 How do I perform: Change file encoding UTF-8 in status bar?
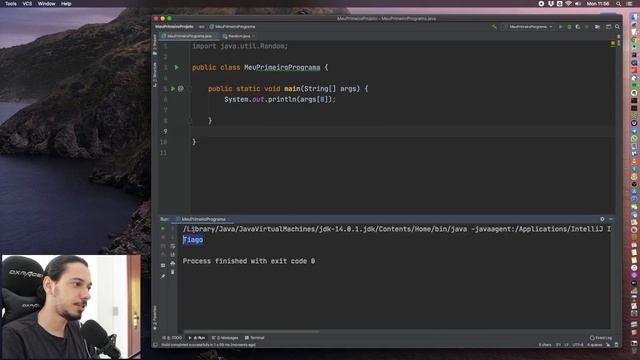[578, 345]
